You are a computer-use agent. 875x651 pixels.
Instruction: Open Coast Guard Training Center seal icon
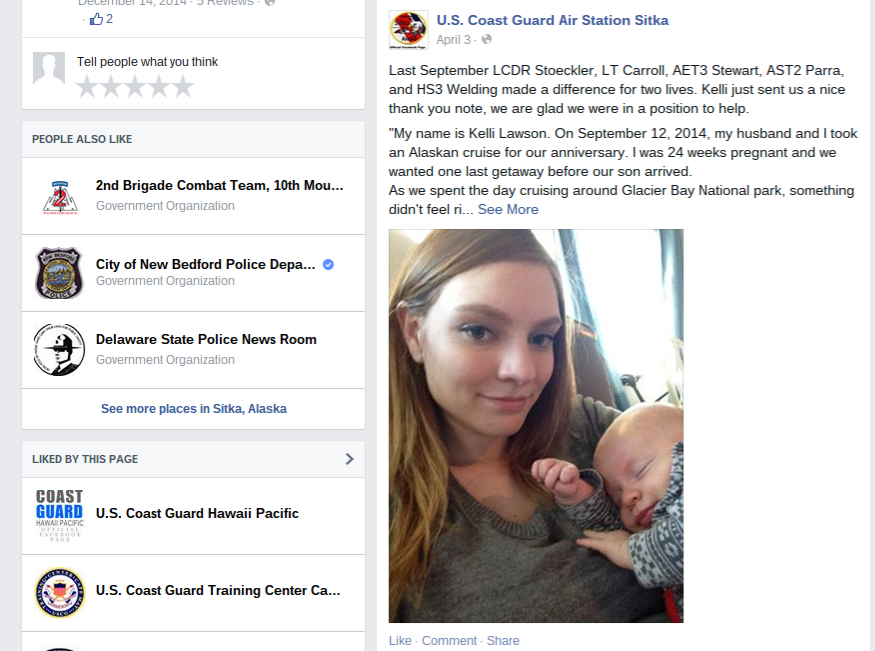pos(59,592)
